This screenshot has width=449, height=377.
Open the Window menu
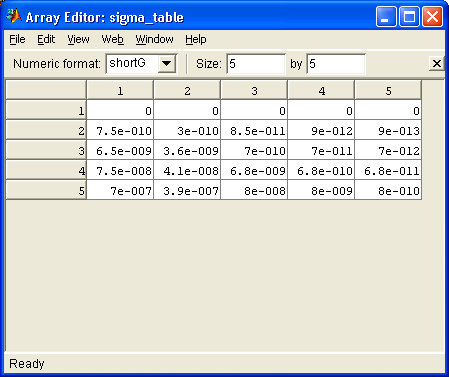click(x=154, y=39)
